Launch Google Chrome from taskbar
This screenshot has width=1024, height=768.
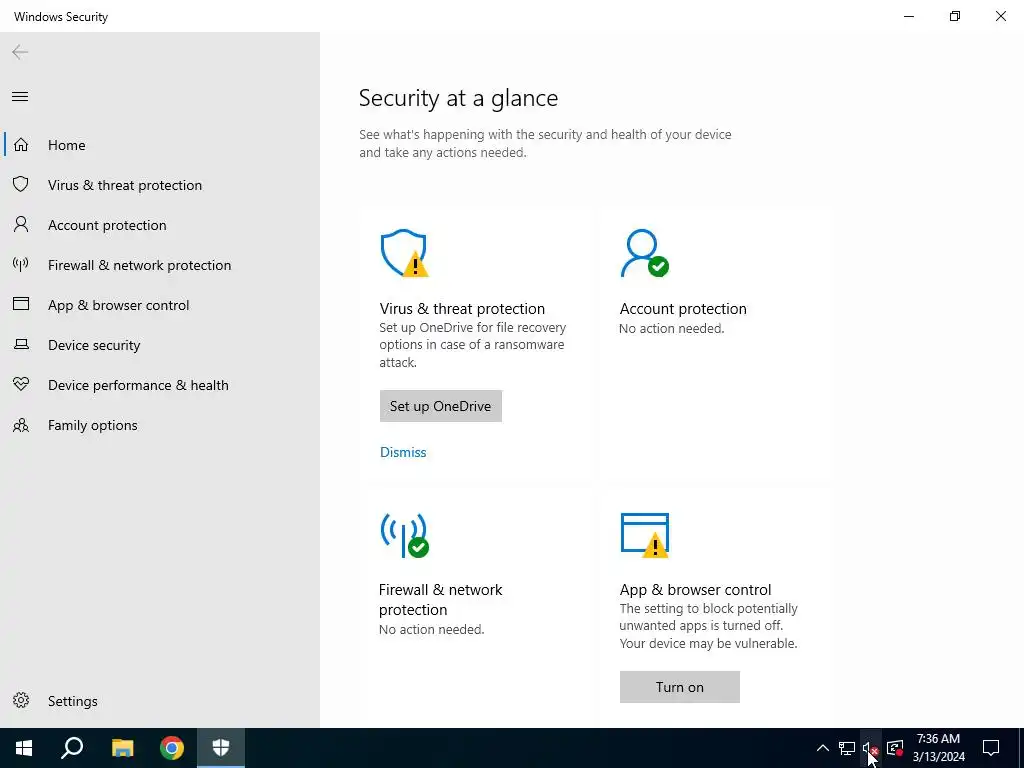pos(172,748)
